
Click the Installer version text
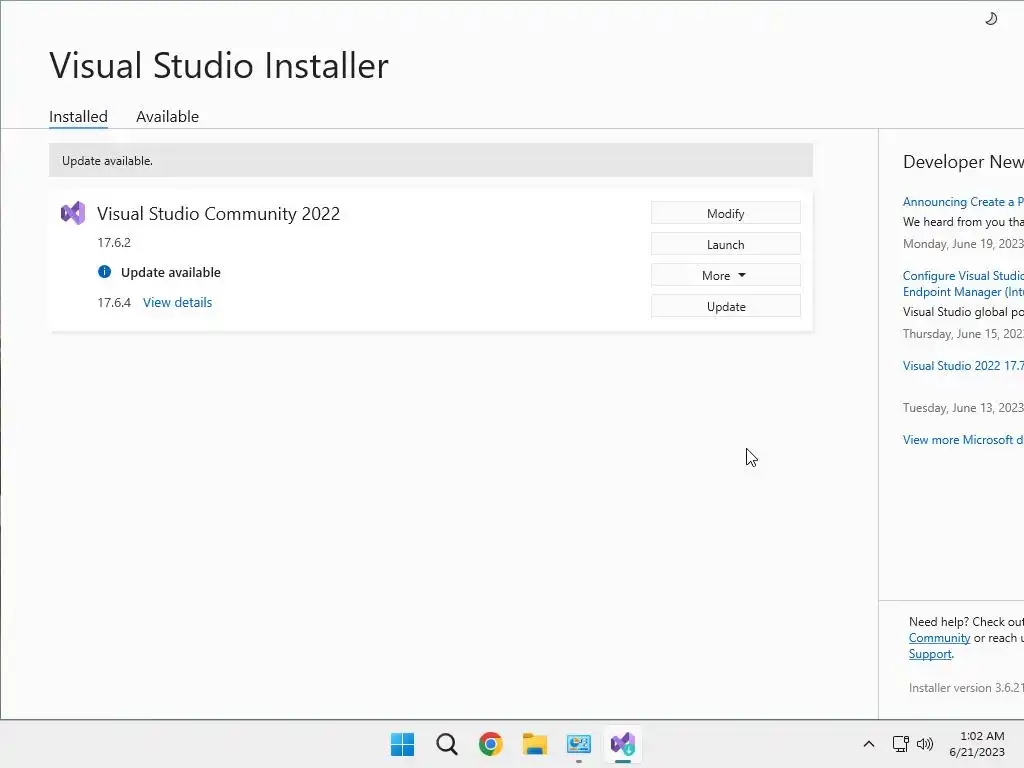966,688
